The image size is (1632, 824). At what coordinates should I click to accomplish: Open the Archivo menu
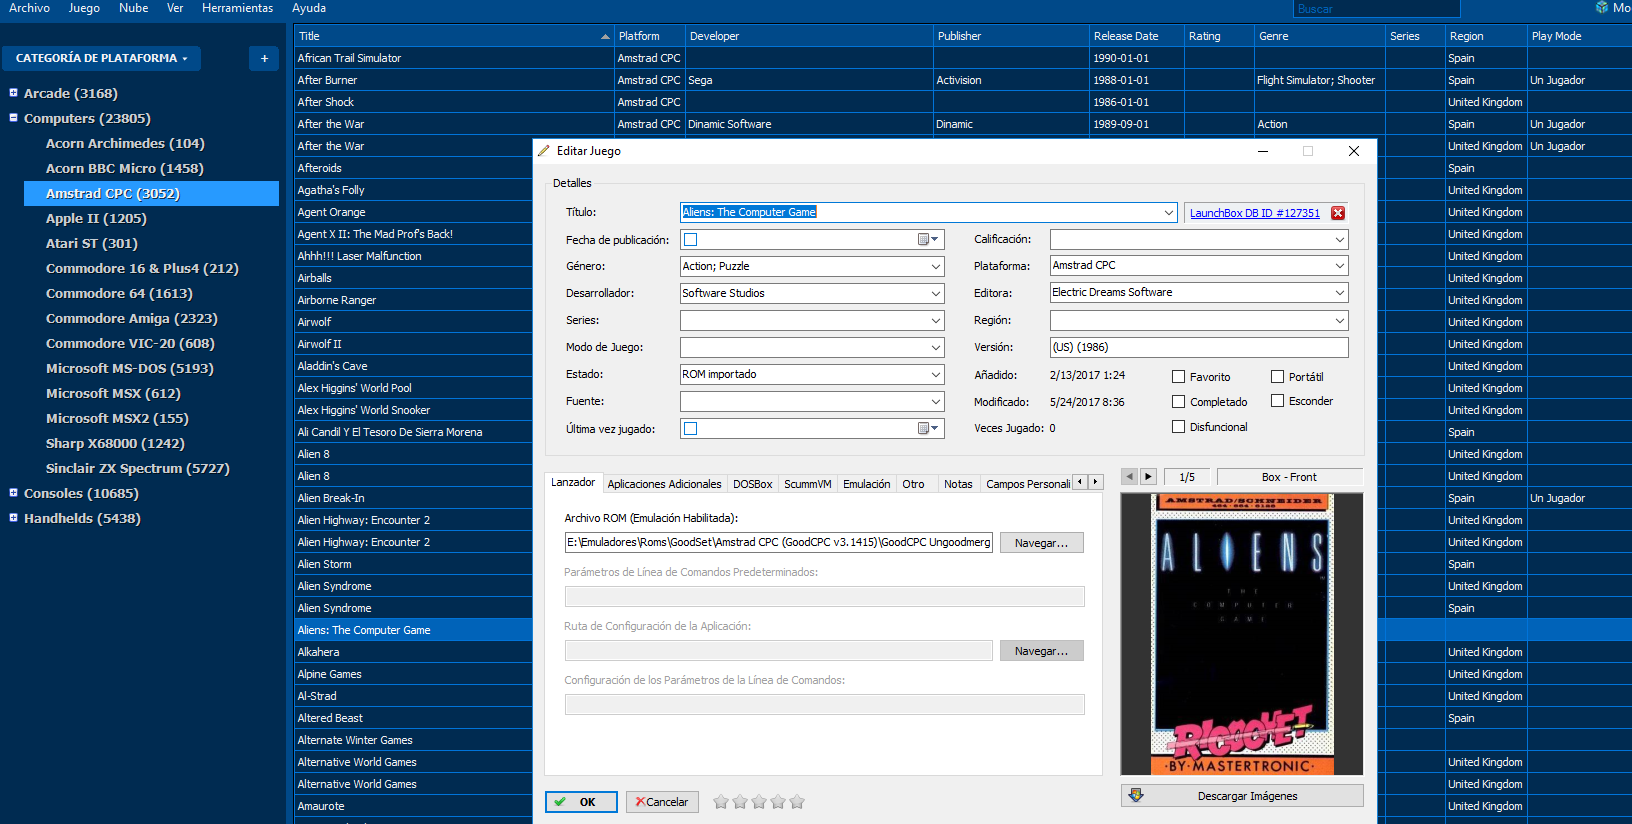29,8
